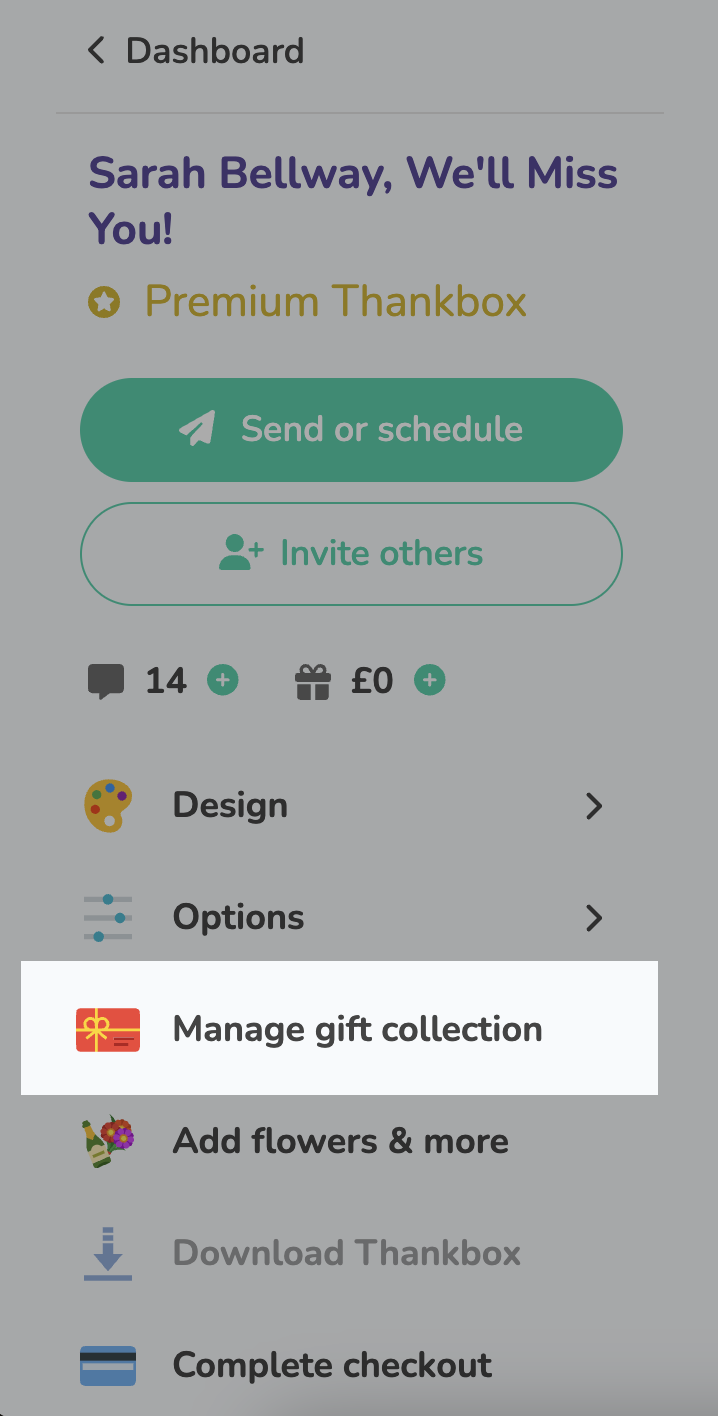Click the messages speech bubble icon
Screen dimensions: 718x1416
pyautogui.click(x=108, y=679)
